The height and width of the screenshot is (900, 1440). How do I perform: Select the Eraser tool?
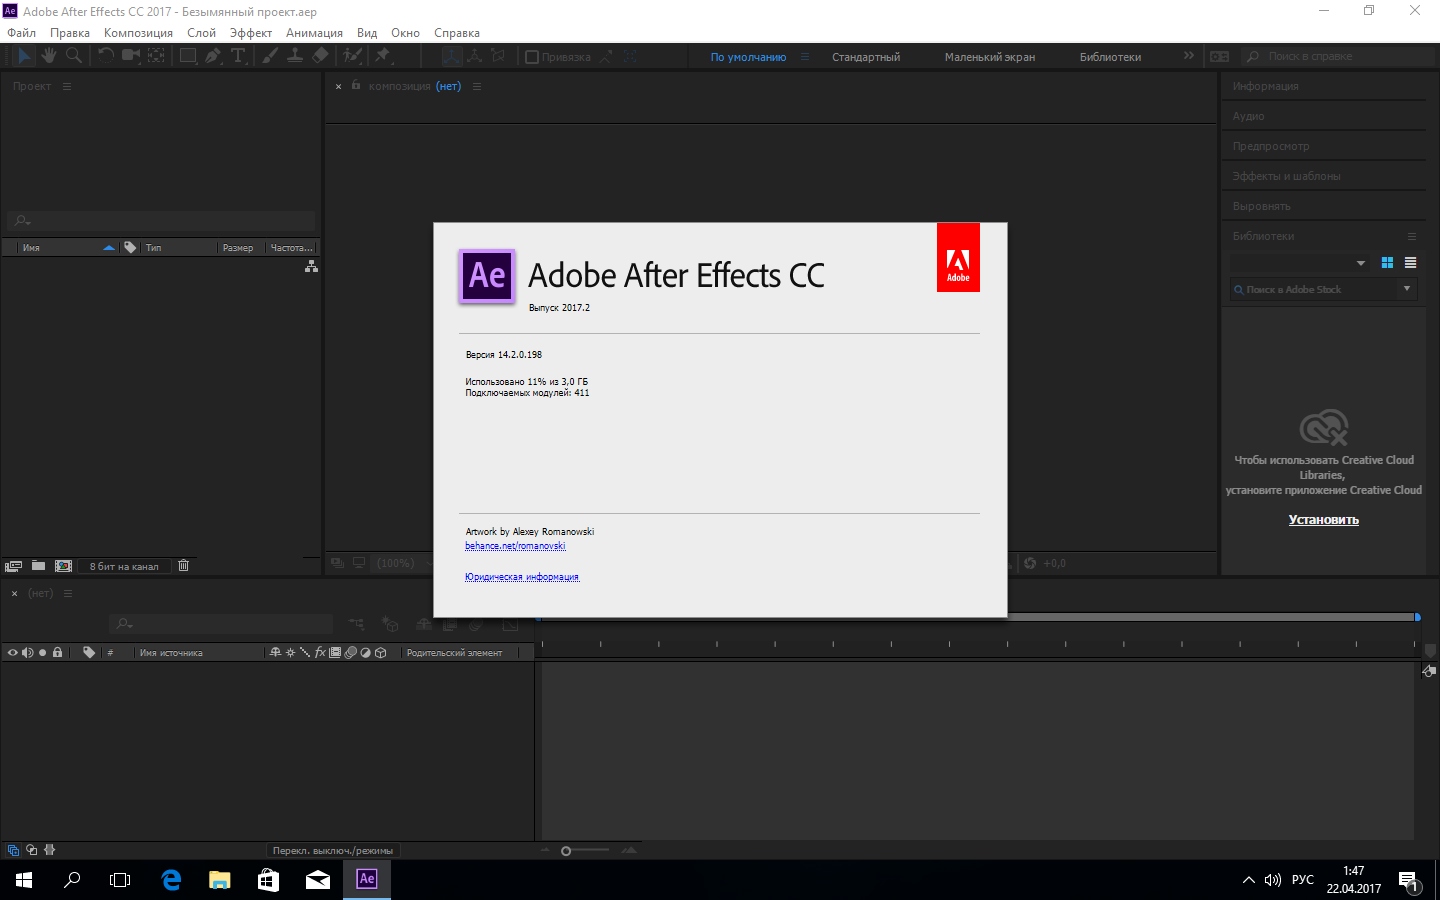point(320,56)
